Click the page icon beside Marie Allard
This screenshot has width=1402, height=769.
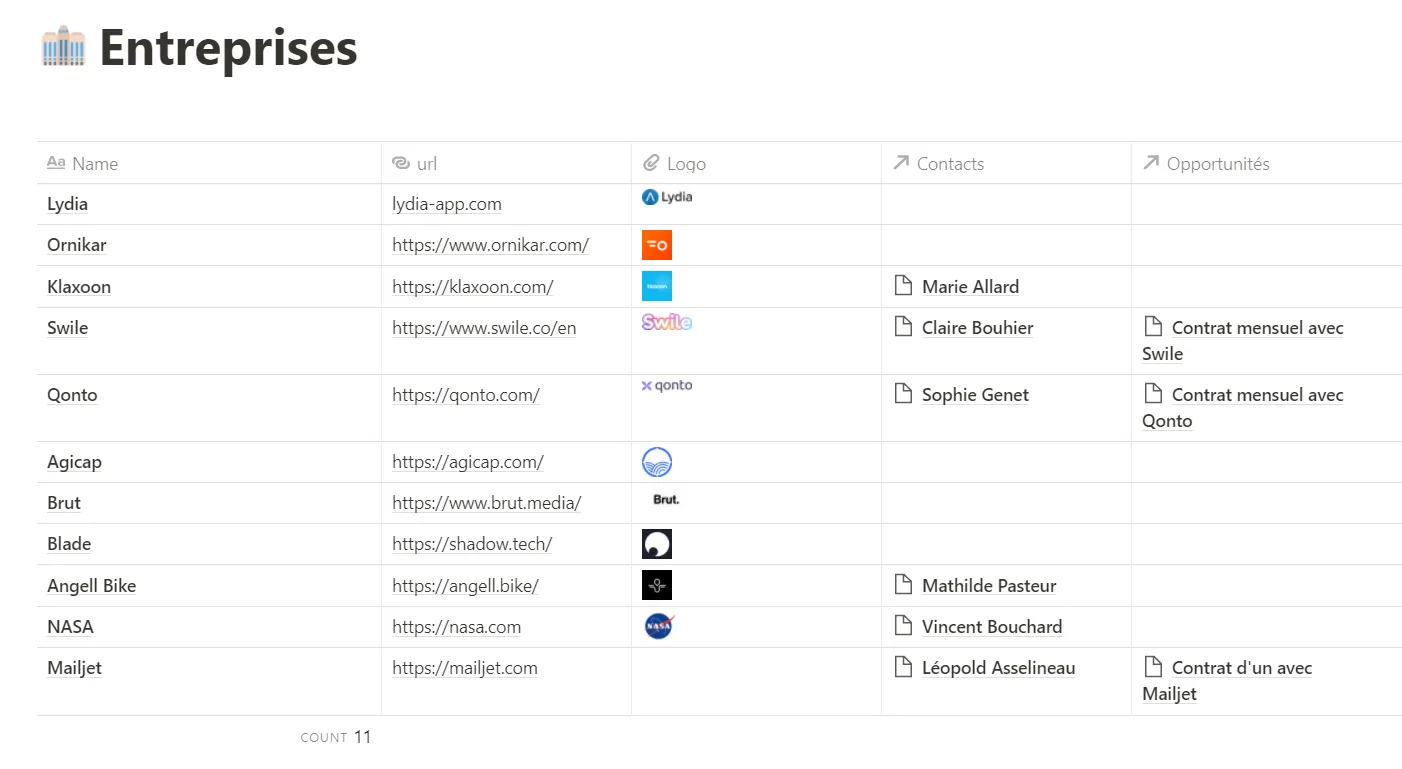click(903, 286)
